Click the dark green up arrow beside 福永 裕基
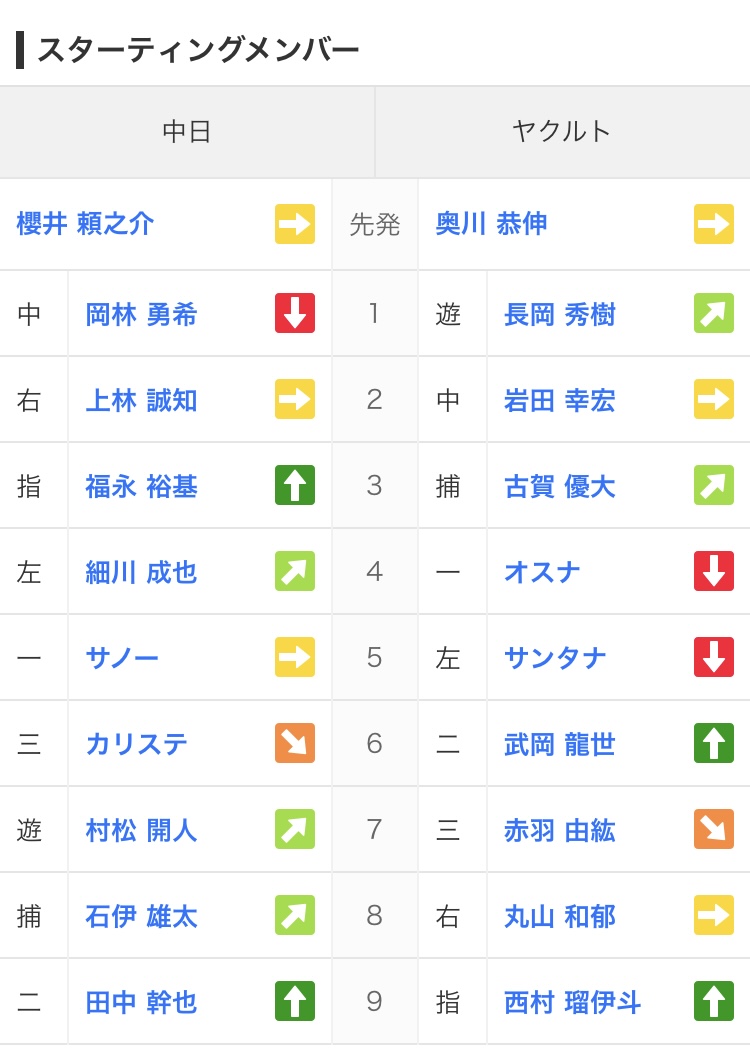750x1055 pixels. coord(295,485)
